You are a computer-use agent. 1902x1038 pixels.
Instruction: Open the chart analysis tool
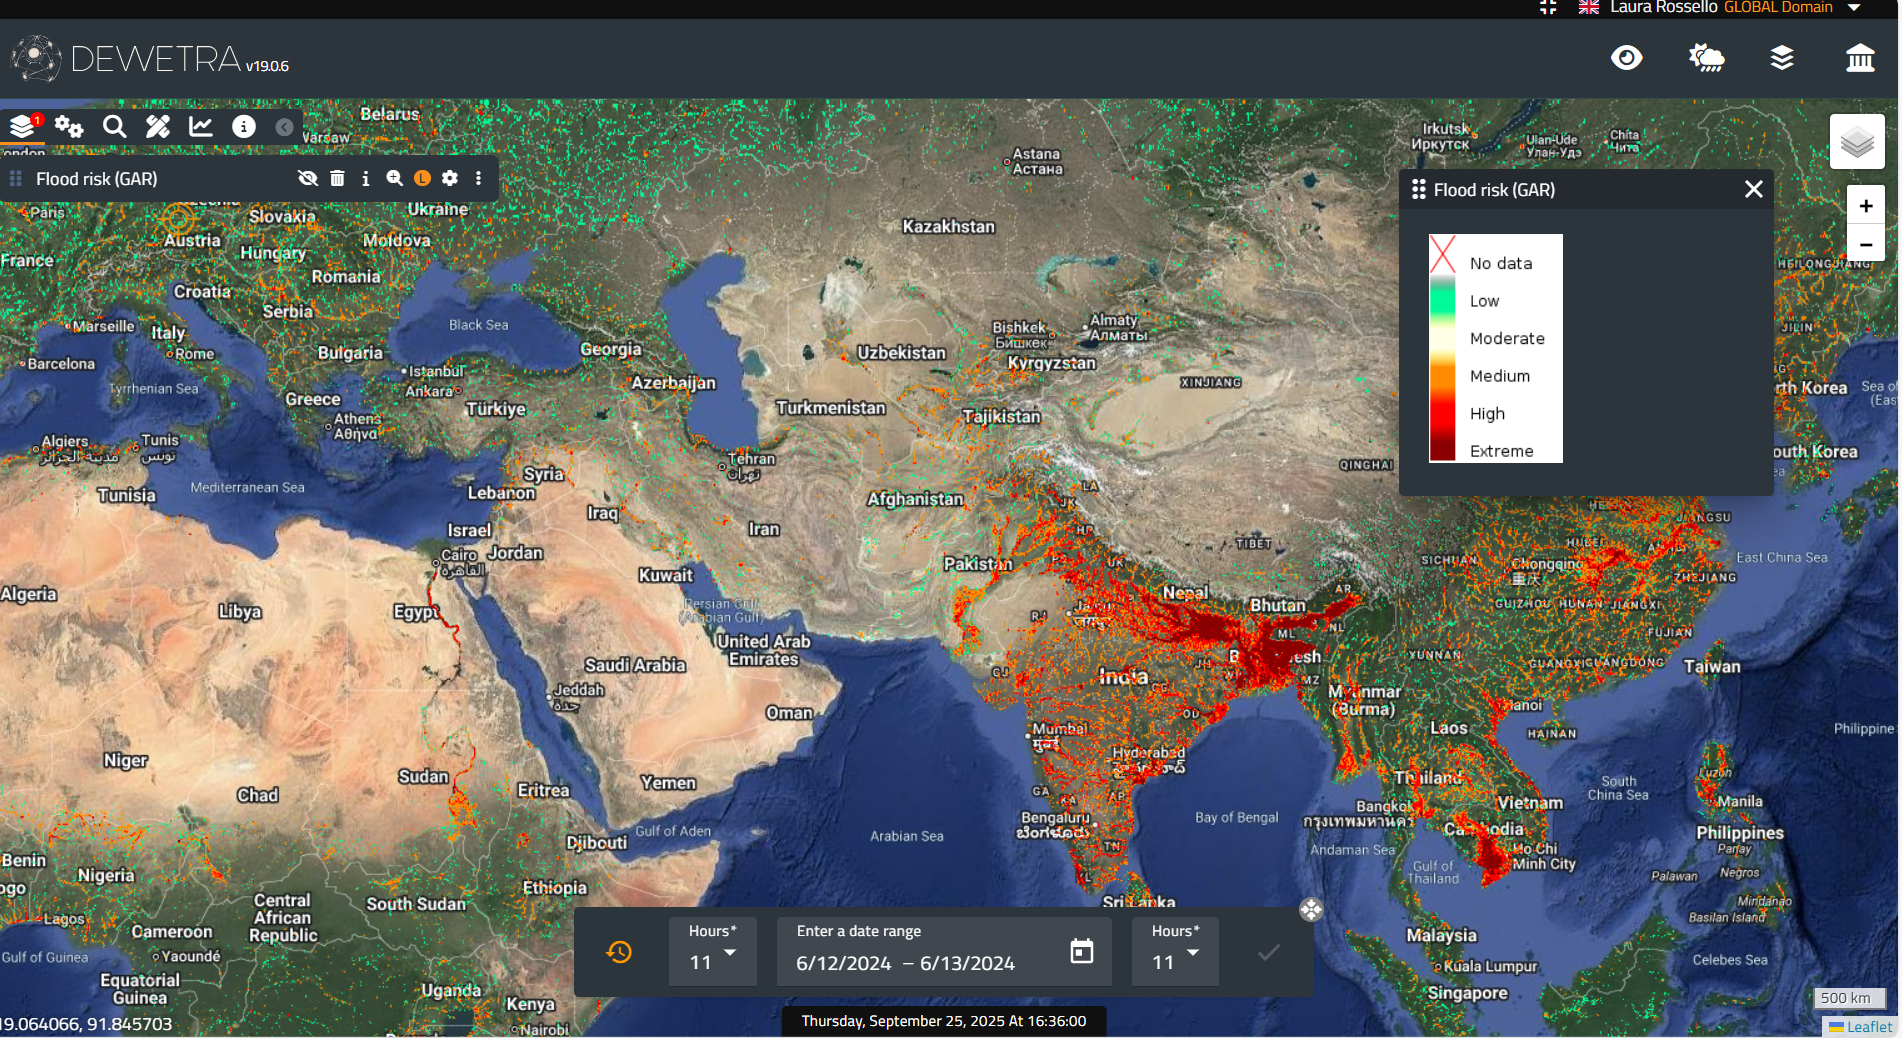[x=201, y=127]
